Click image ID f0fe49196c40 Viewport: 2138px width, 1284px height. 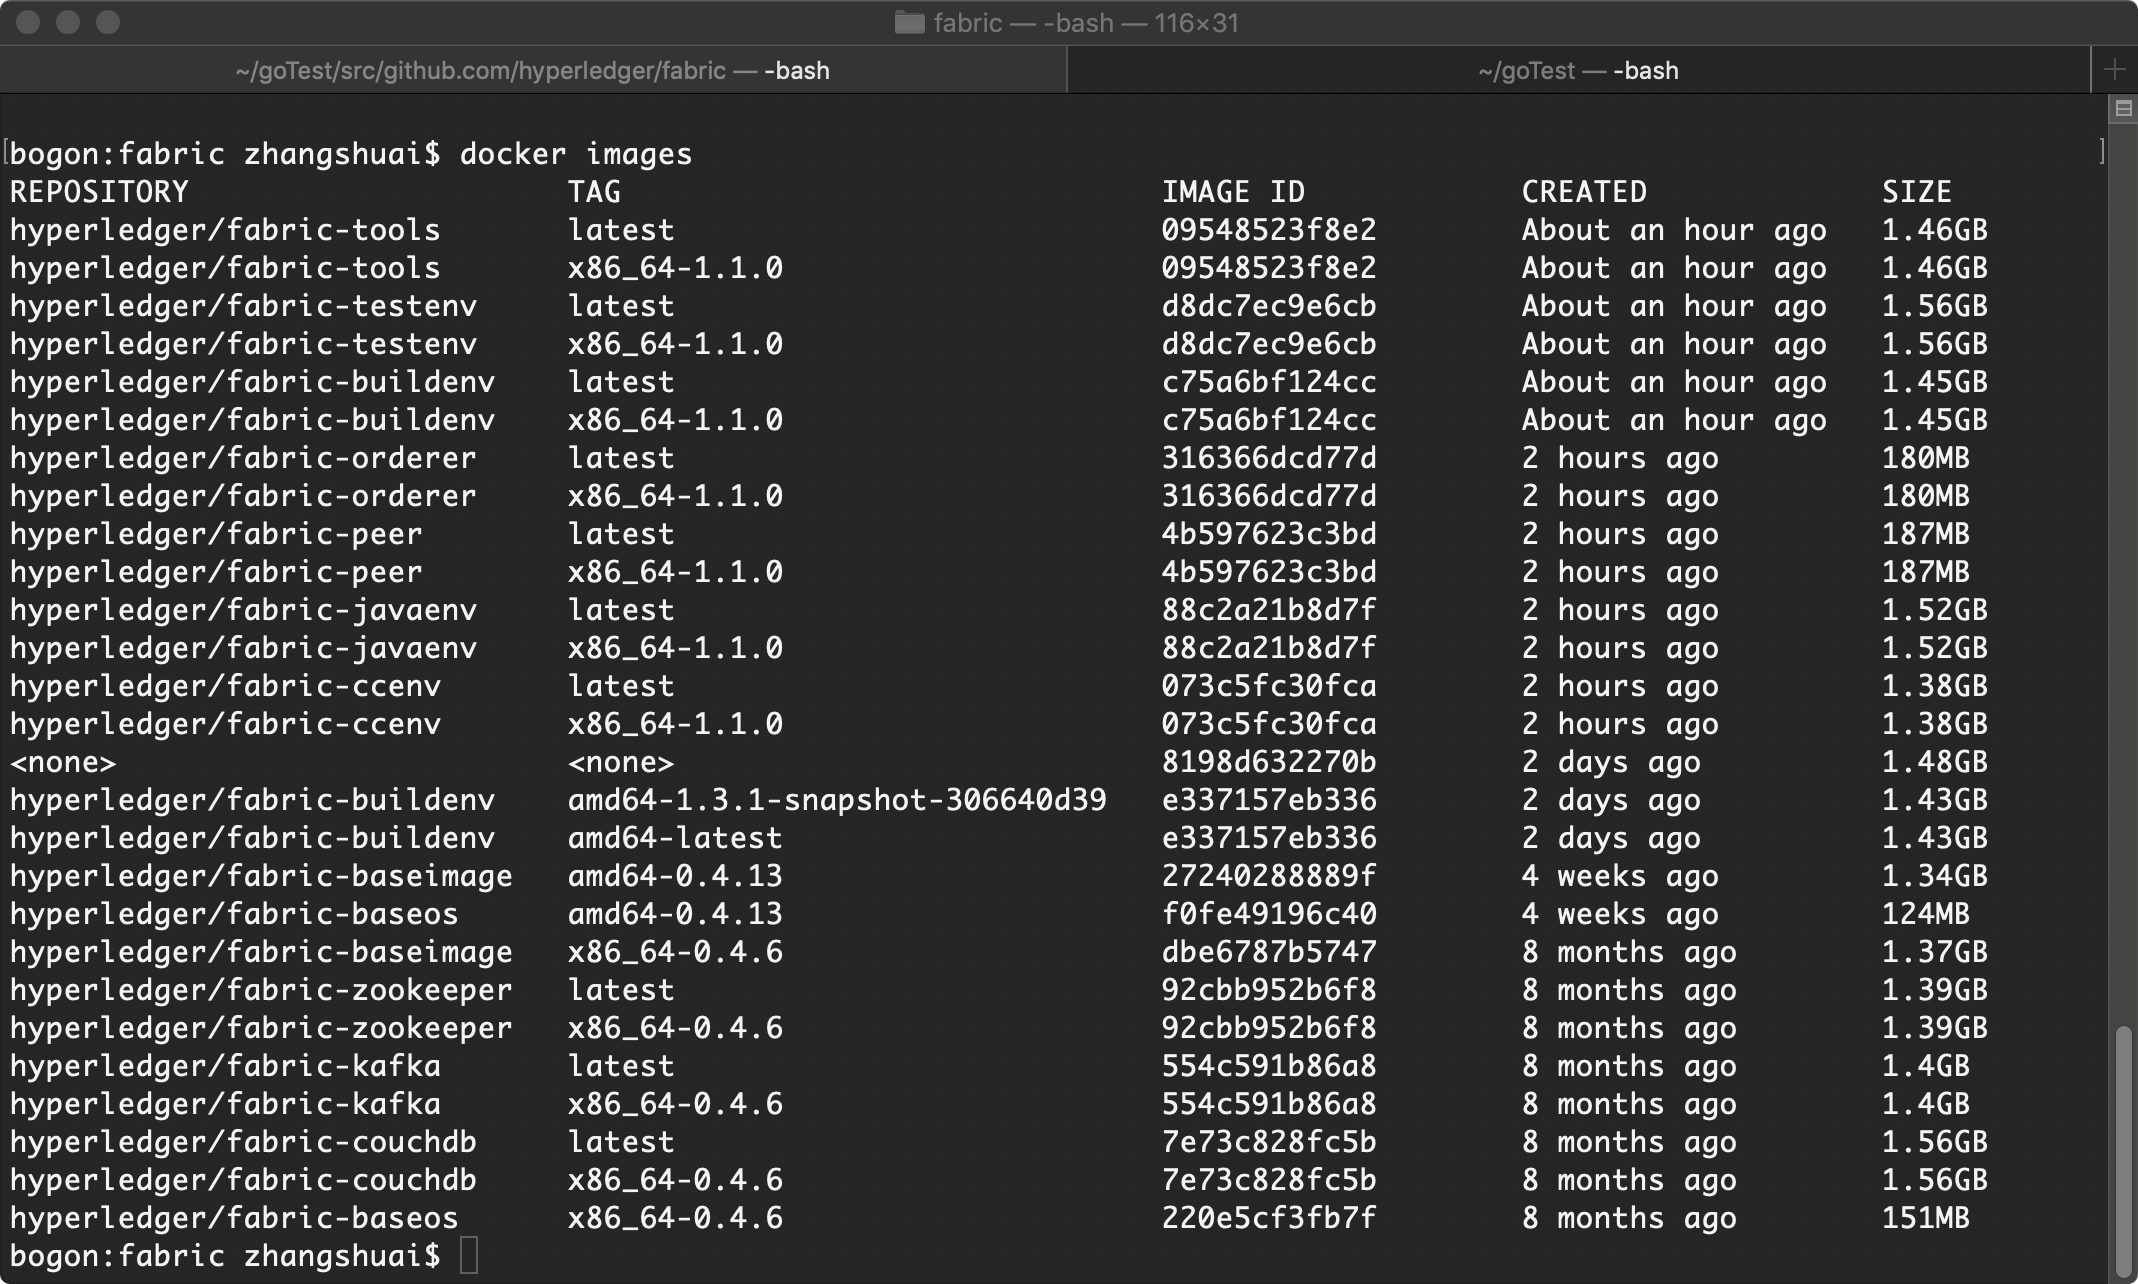[x=1269, y=914]
